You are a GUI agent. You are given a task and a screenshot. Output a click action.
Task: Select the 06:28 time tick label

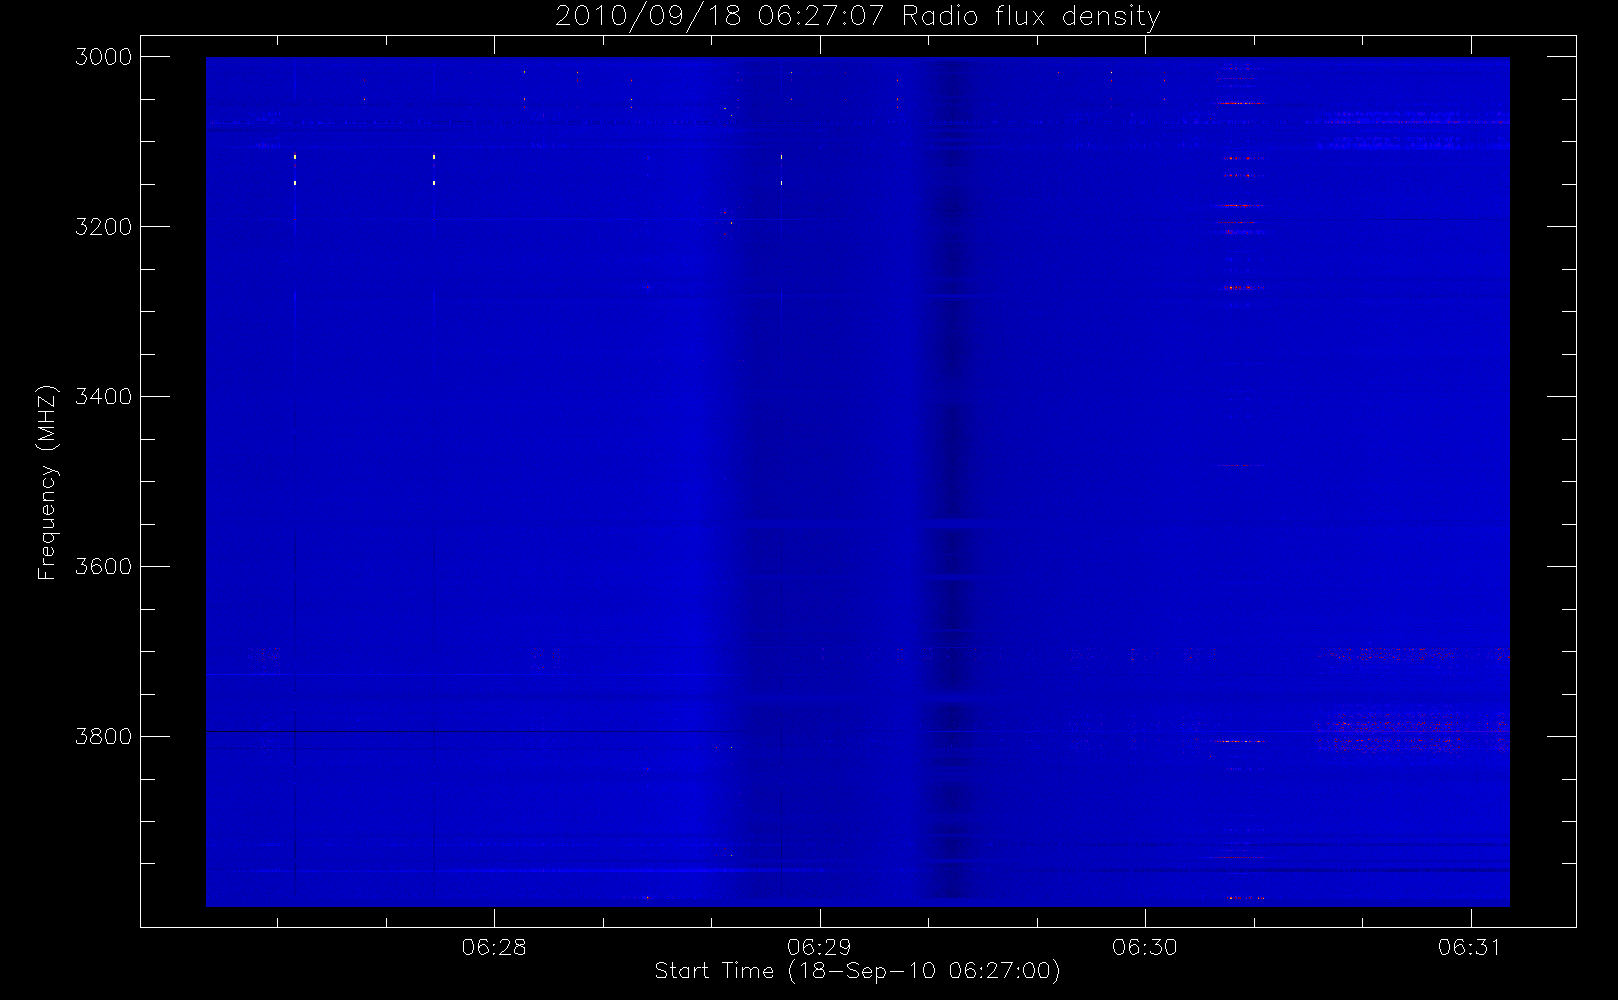[494, 947]
